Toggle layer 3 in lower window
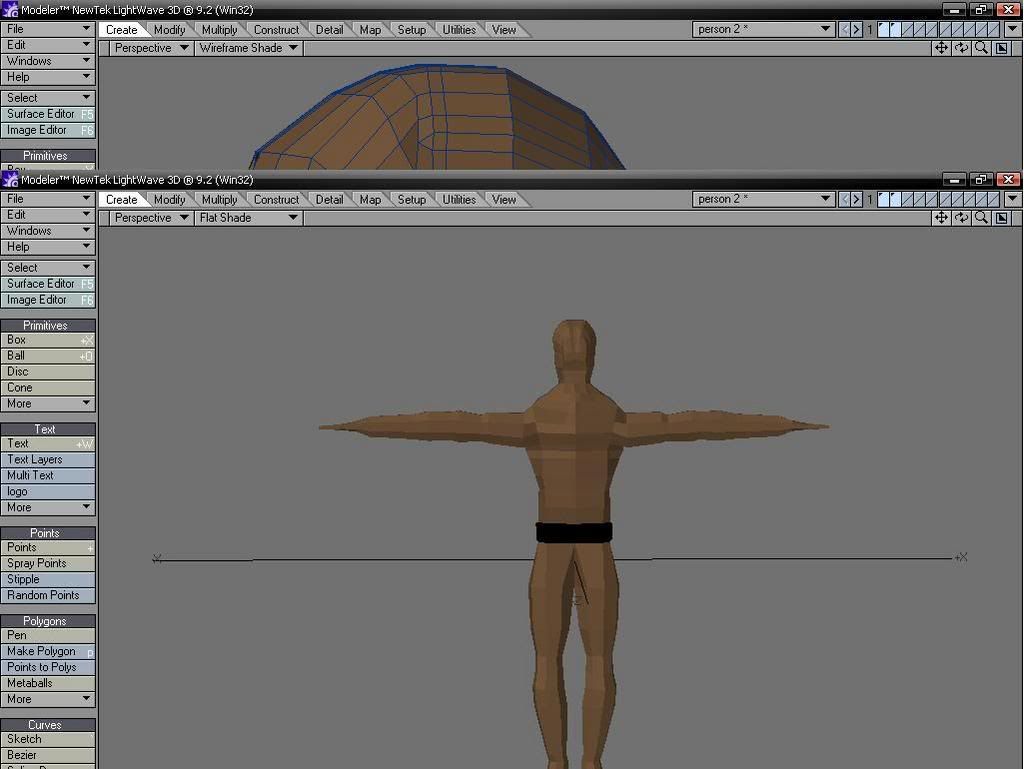The width and height of the screenshot is (1024, 769). tap(908, 199)
